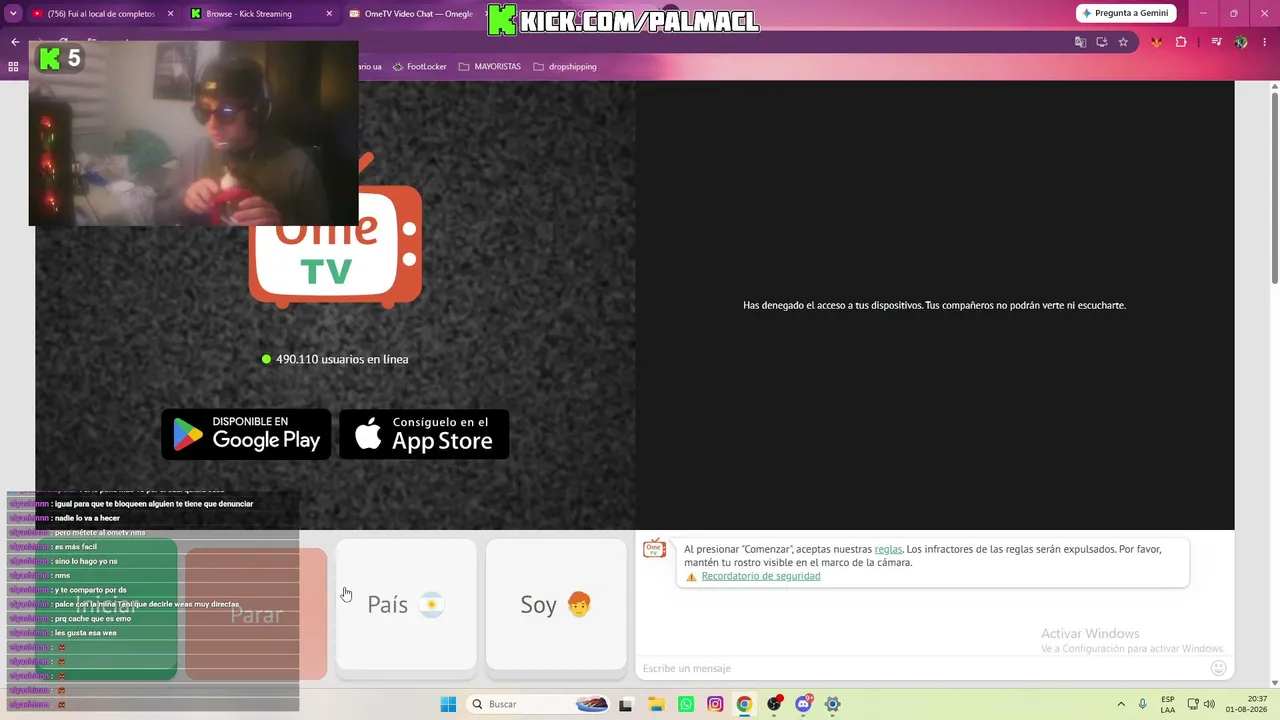1280x720 pixels.
Task: Open the Chrome apps grid shortcut
Action: pos(13,67)
